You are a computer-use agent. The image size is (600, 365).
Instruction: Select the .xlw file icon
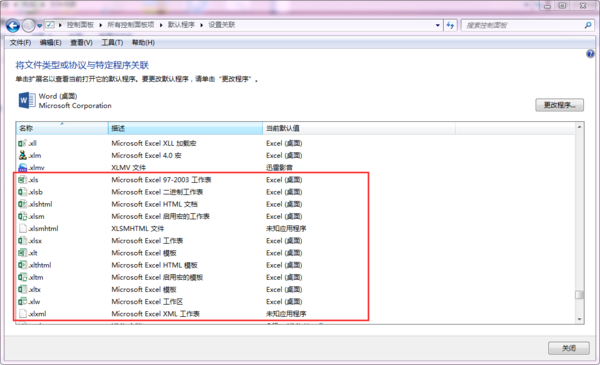pos(23,301)
